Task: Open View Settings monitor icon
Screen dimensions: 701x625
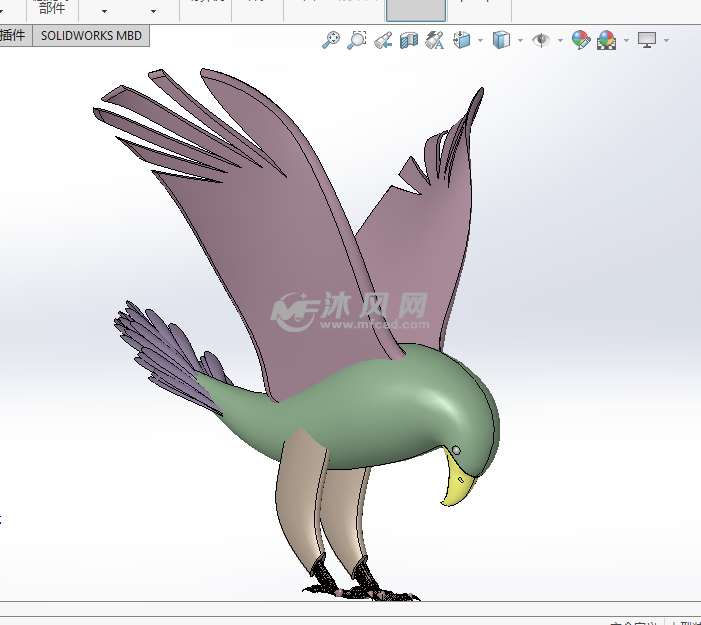Action: pos(647,40)
